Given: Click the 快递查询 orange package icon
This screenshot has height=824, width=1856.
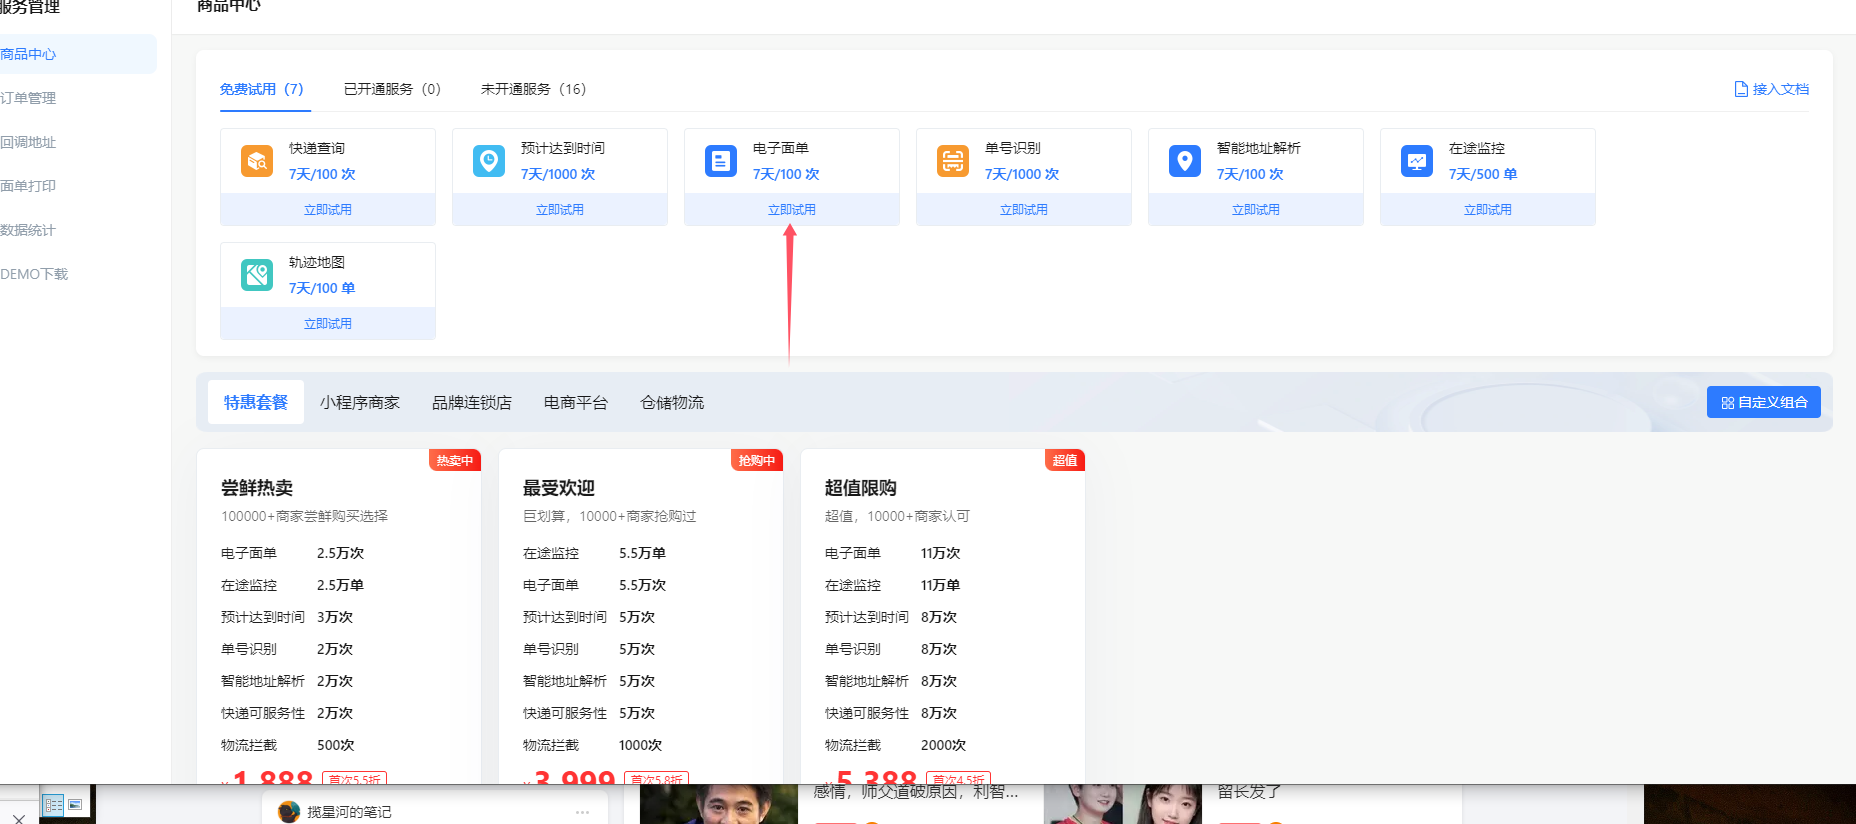Looking at the screenshot, I should pos(257,161).
